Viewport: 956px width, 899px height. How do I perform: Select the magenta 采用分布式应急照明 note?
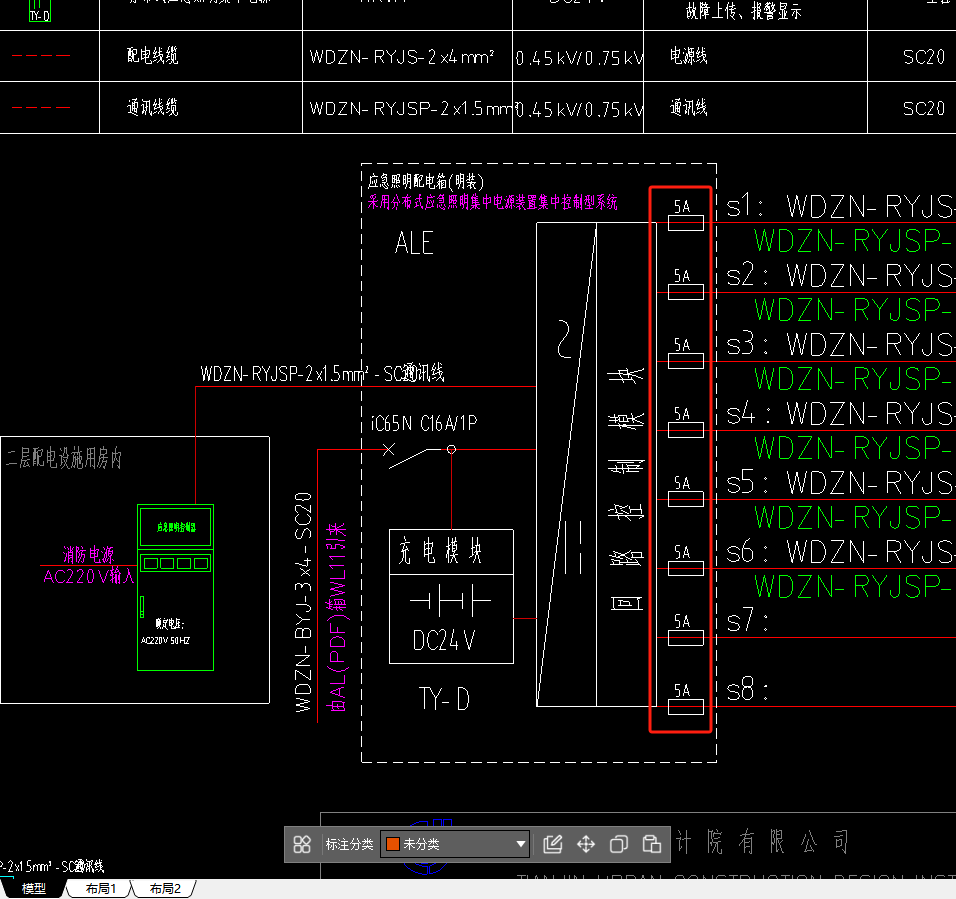[493, 202]
